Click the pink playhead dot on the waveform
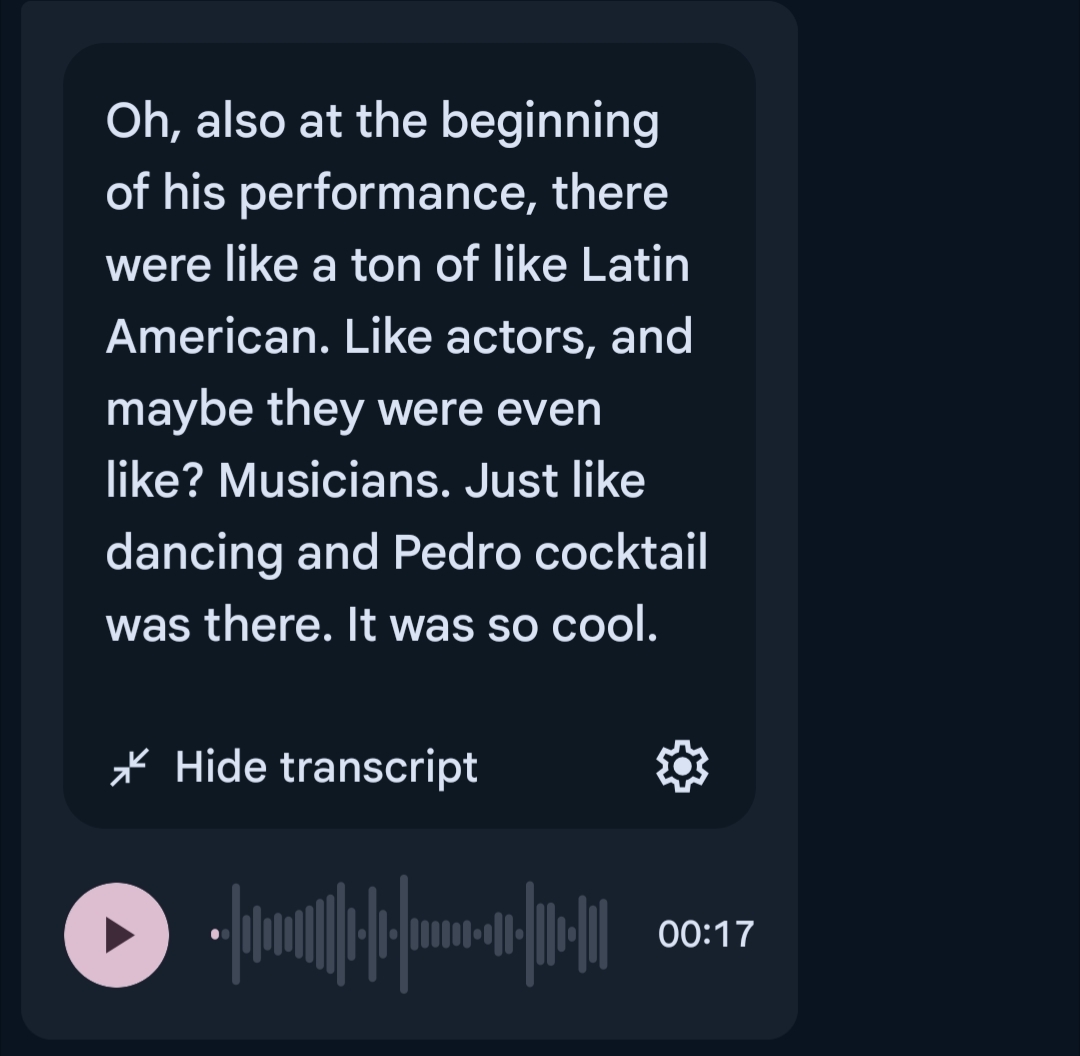 pos(215,934)
